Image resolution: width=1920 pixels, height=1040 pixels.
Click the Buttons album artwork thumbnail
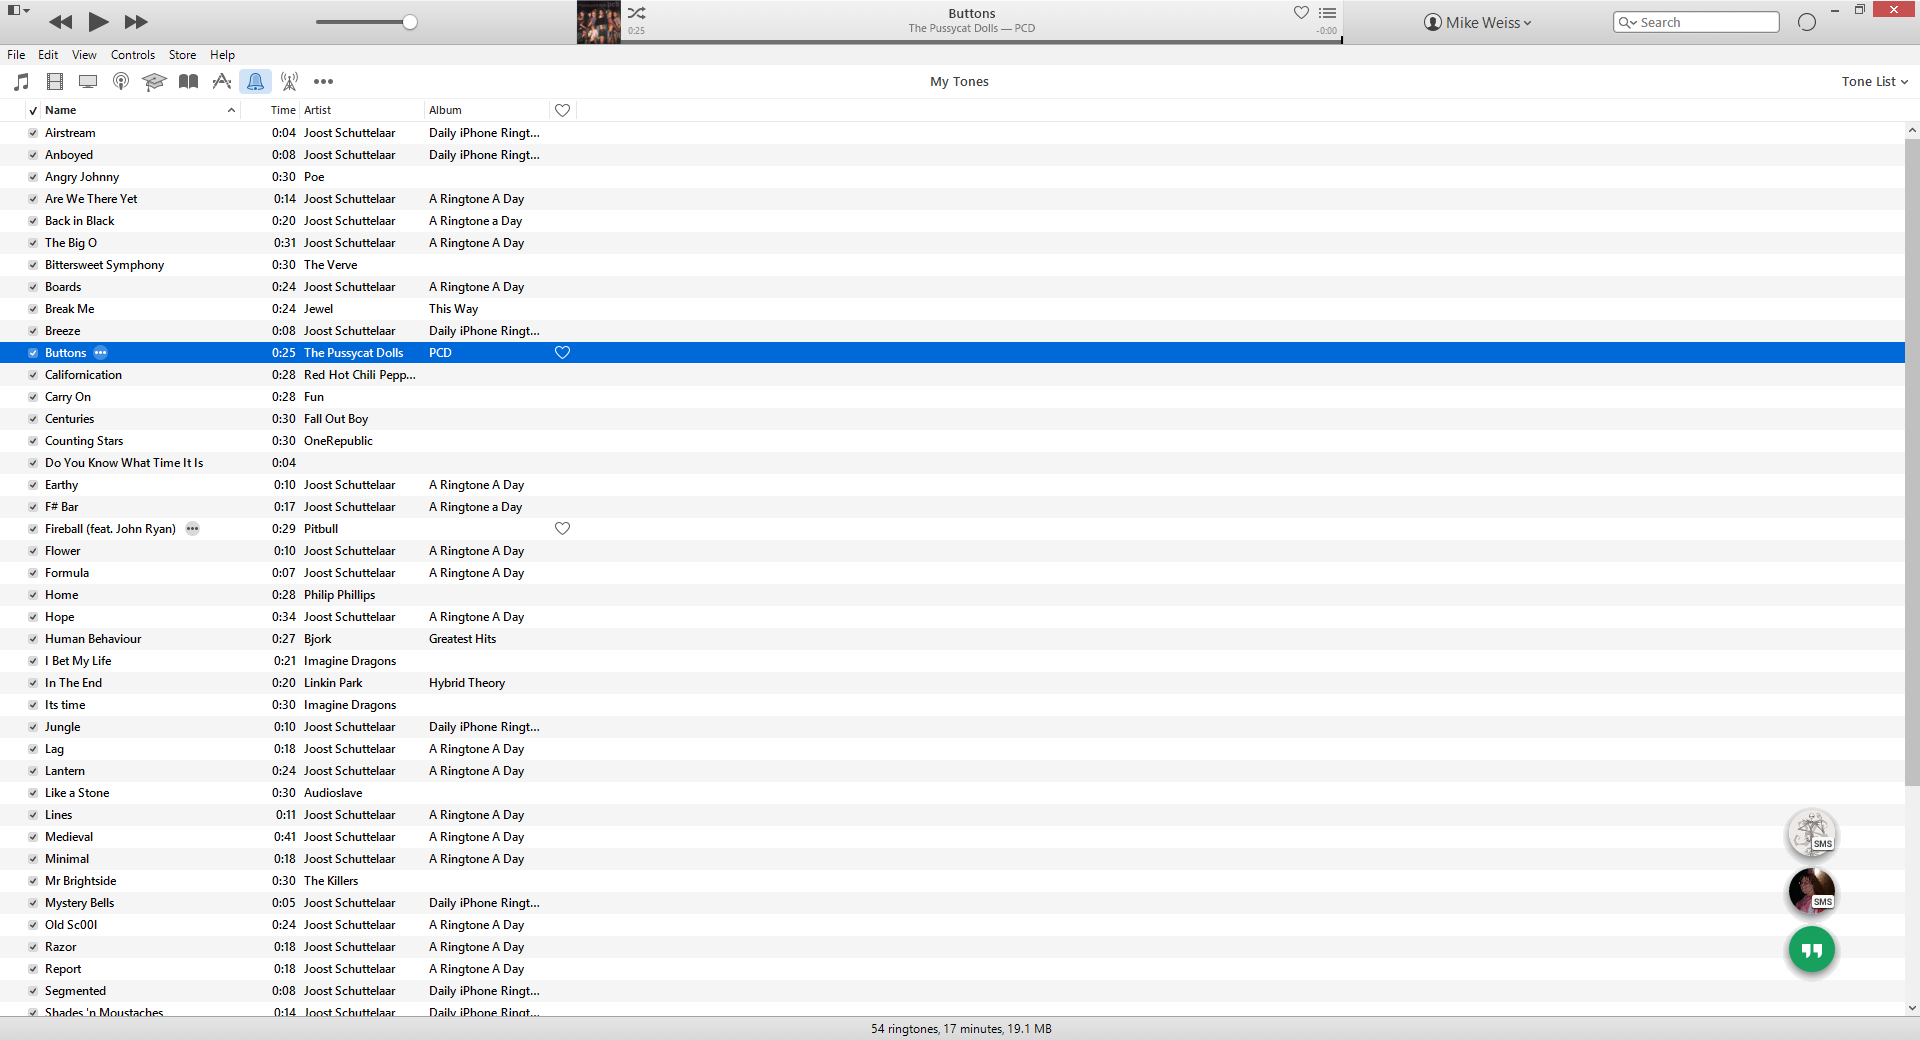(598, 22)
